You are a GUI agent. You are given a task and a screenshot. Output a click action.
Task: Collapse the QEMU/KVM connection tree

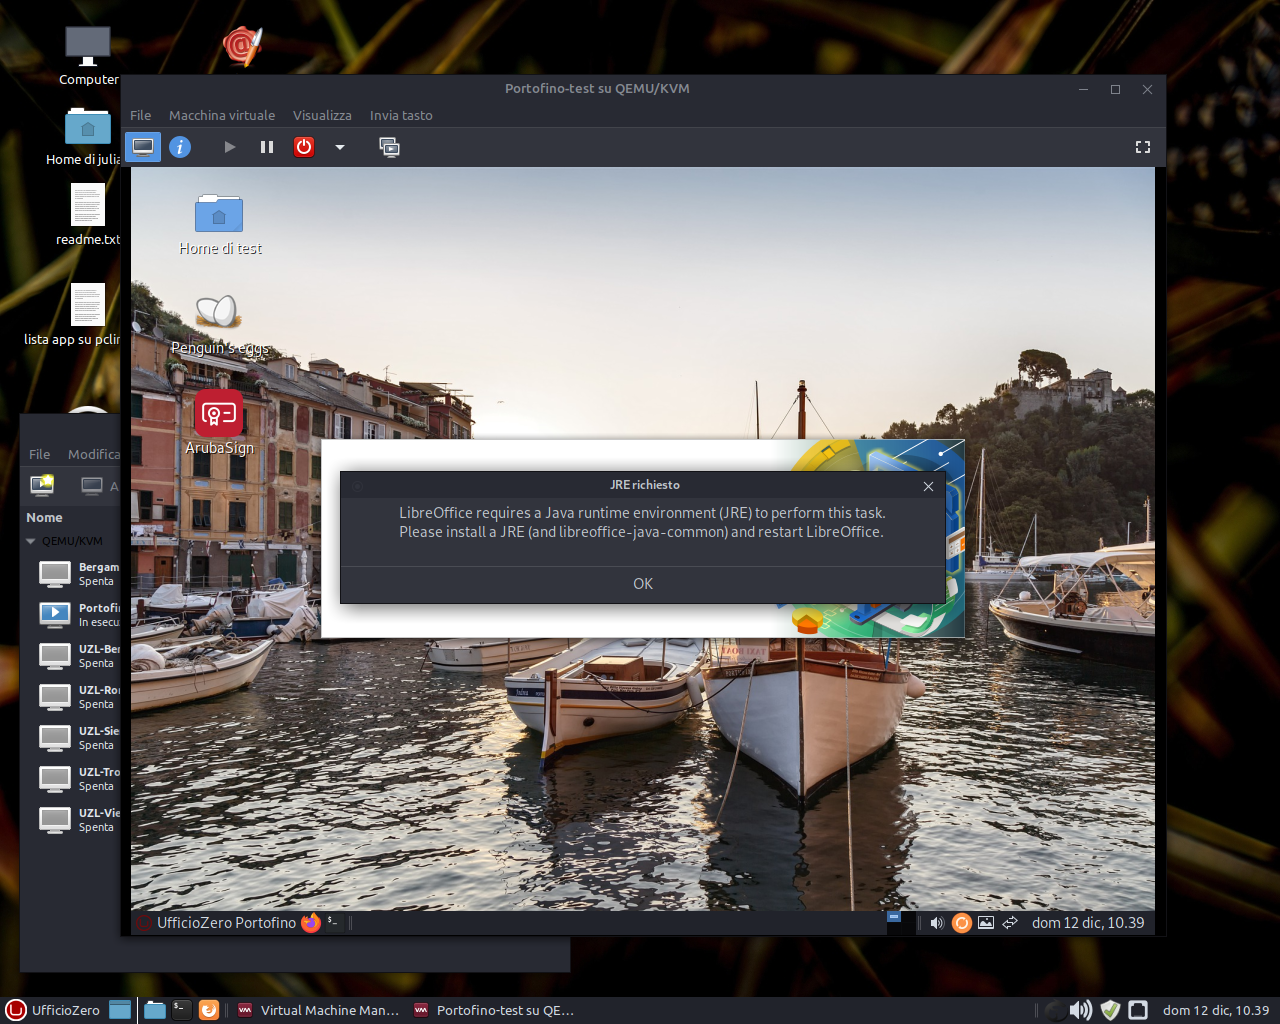pyautogui.click(x=31, y=541)
